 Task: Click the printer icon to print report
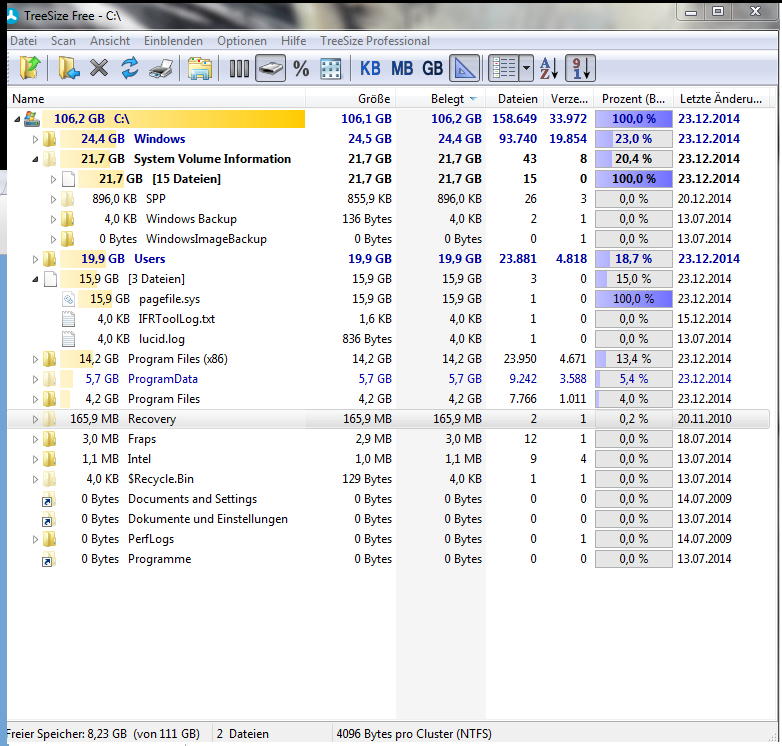tap(161, 68)
